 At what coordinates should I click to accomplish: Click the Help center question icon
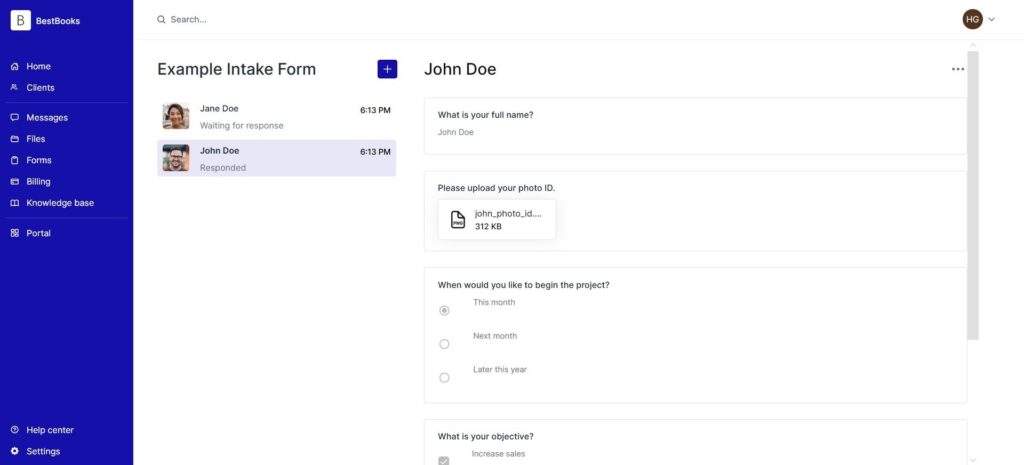[x=14, y=430]
